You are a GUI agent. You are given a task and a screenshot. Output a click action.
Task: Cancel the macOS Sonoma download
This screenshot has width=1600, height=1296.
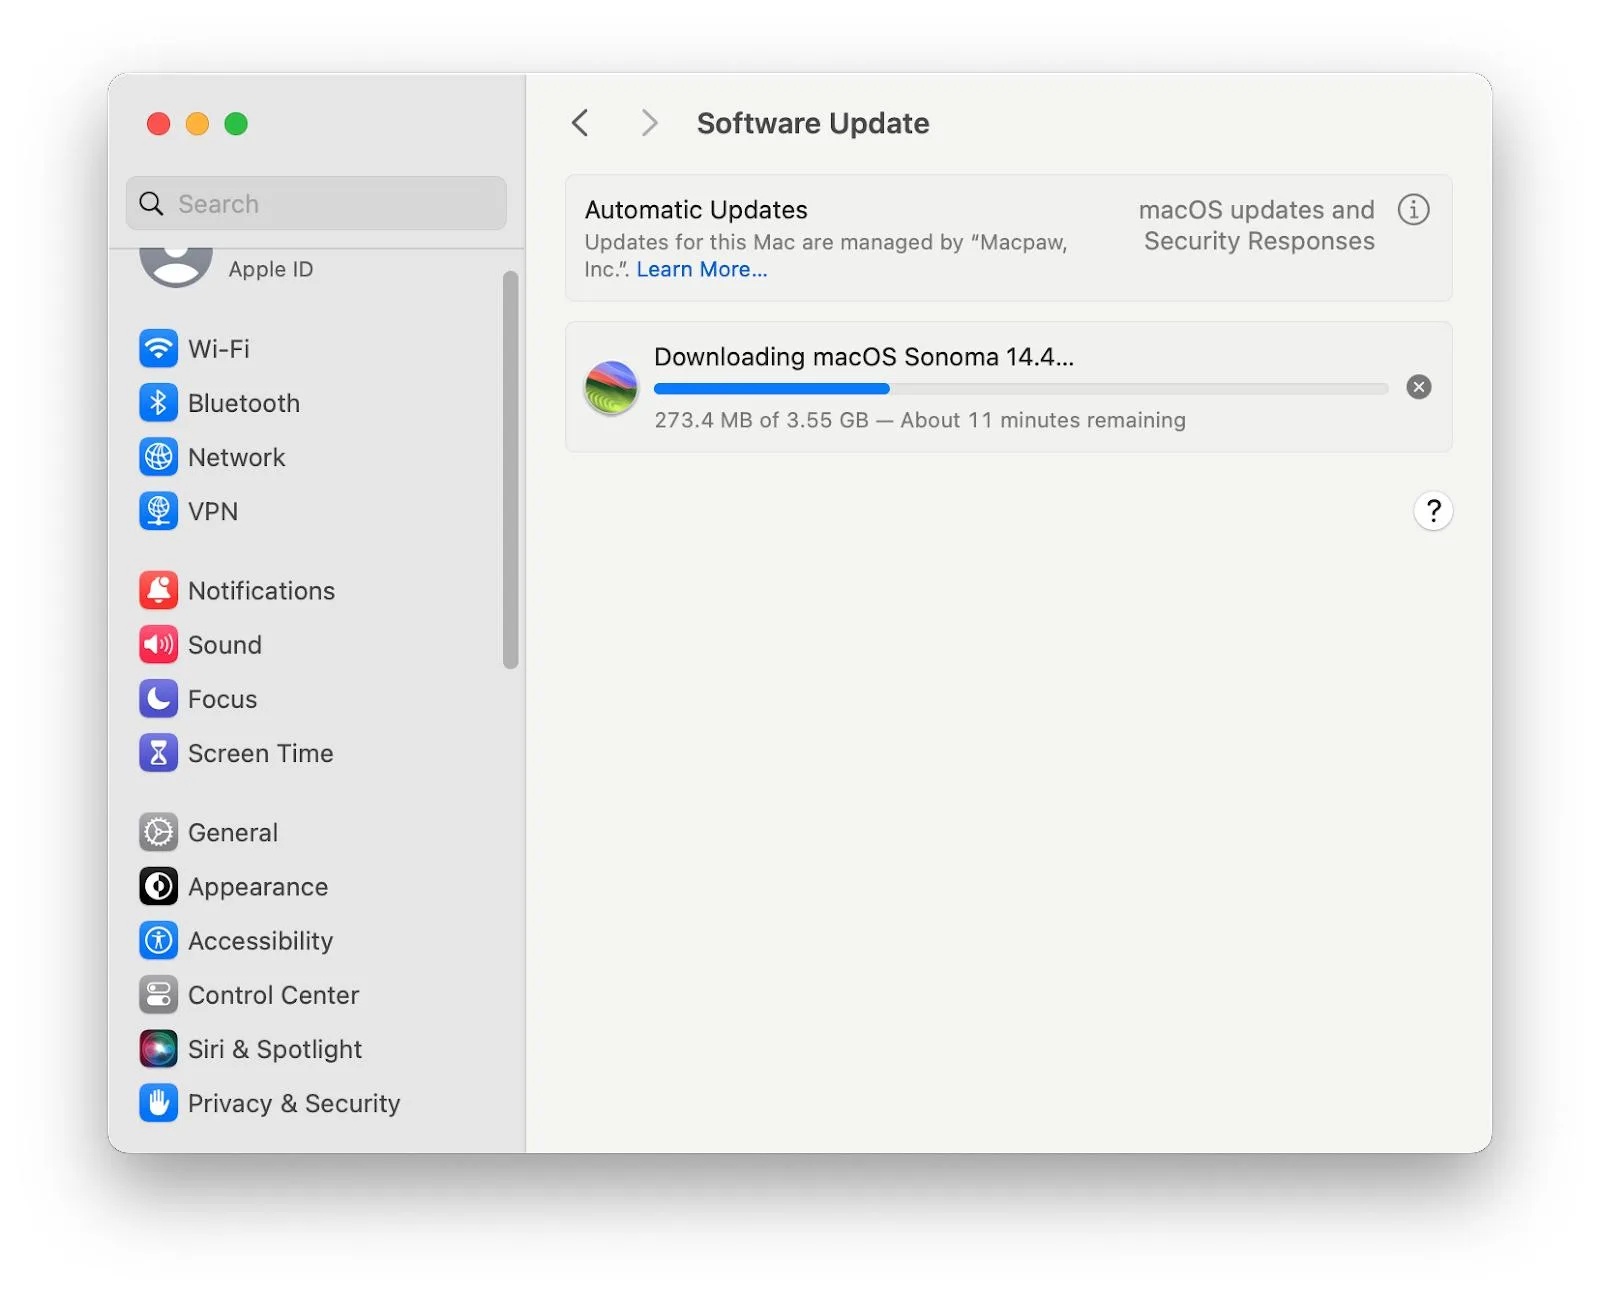pos(1418,387)
